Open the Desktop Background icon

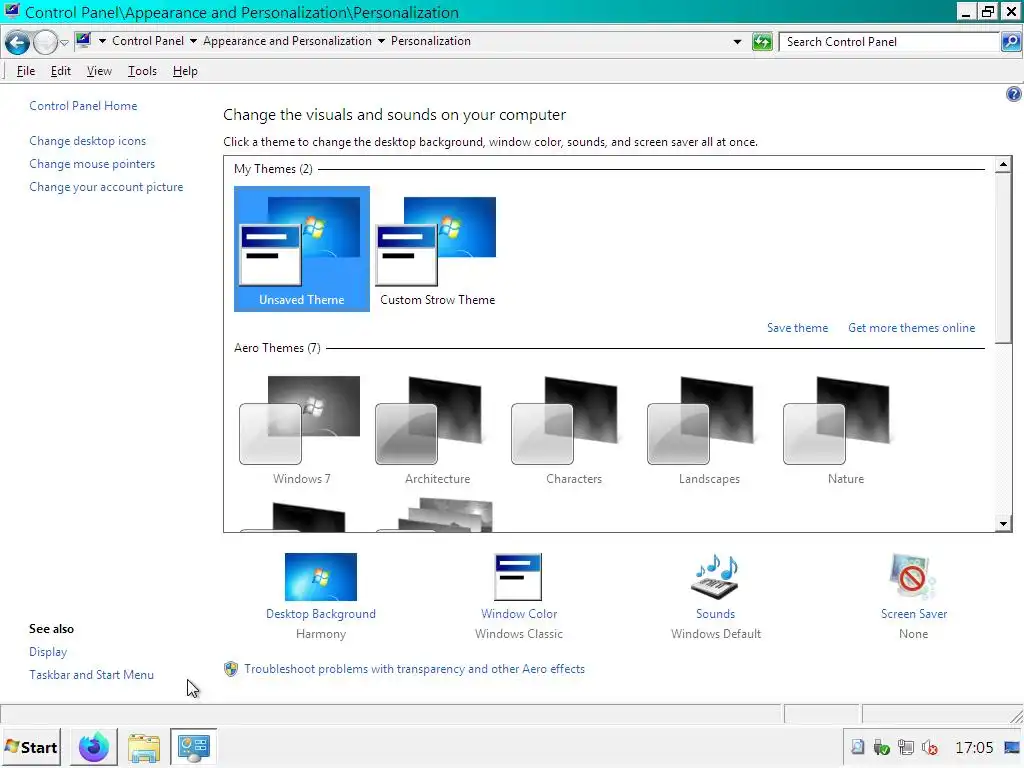[x=321, y=577]
